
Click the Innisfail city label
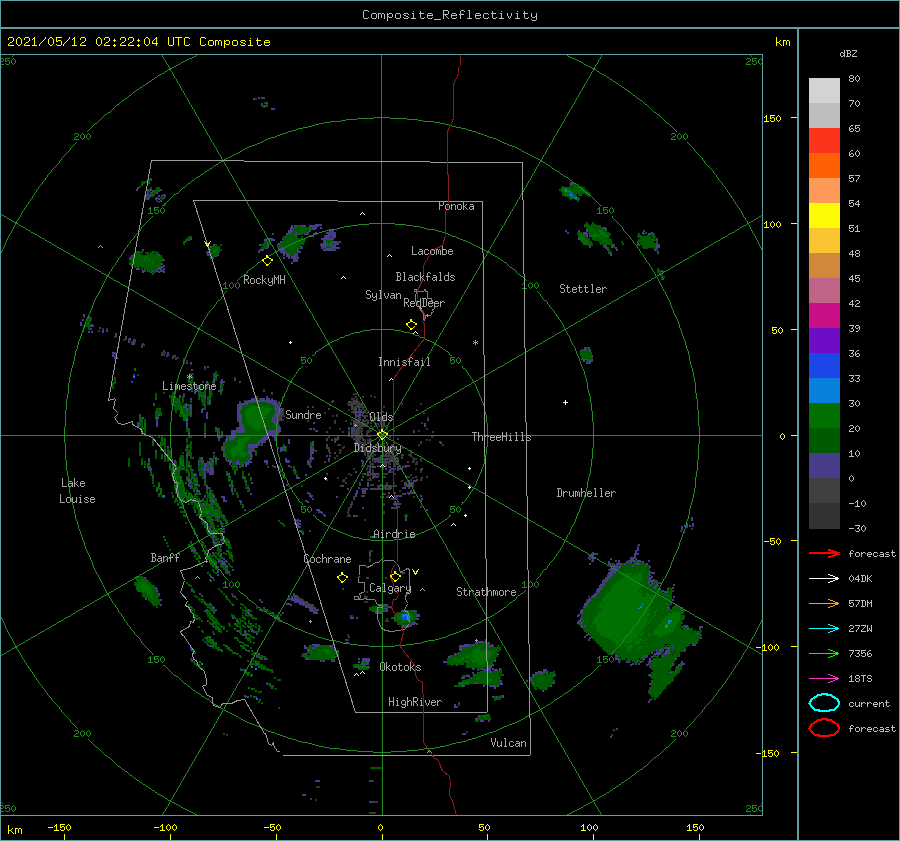point(404,362)
